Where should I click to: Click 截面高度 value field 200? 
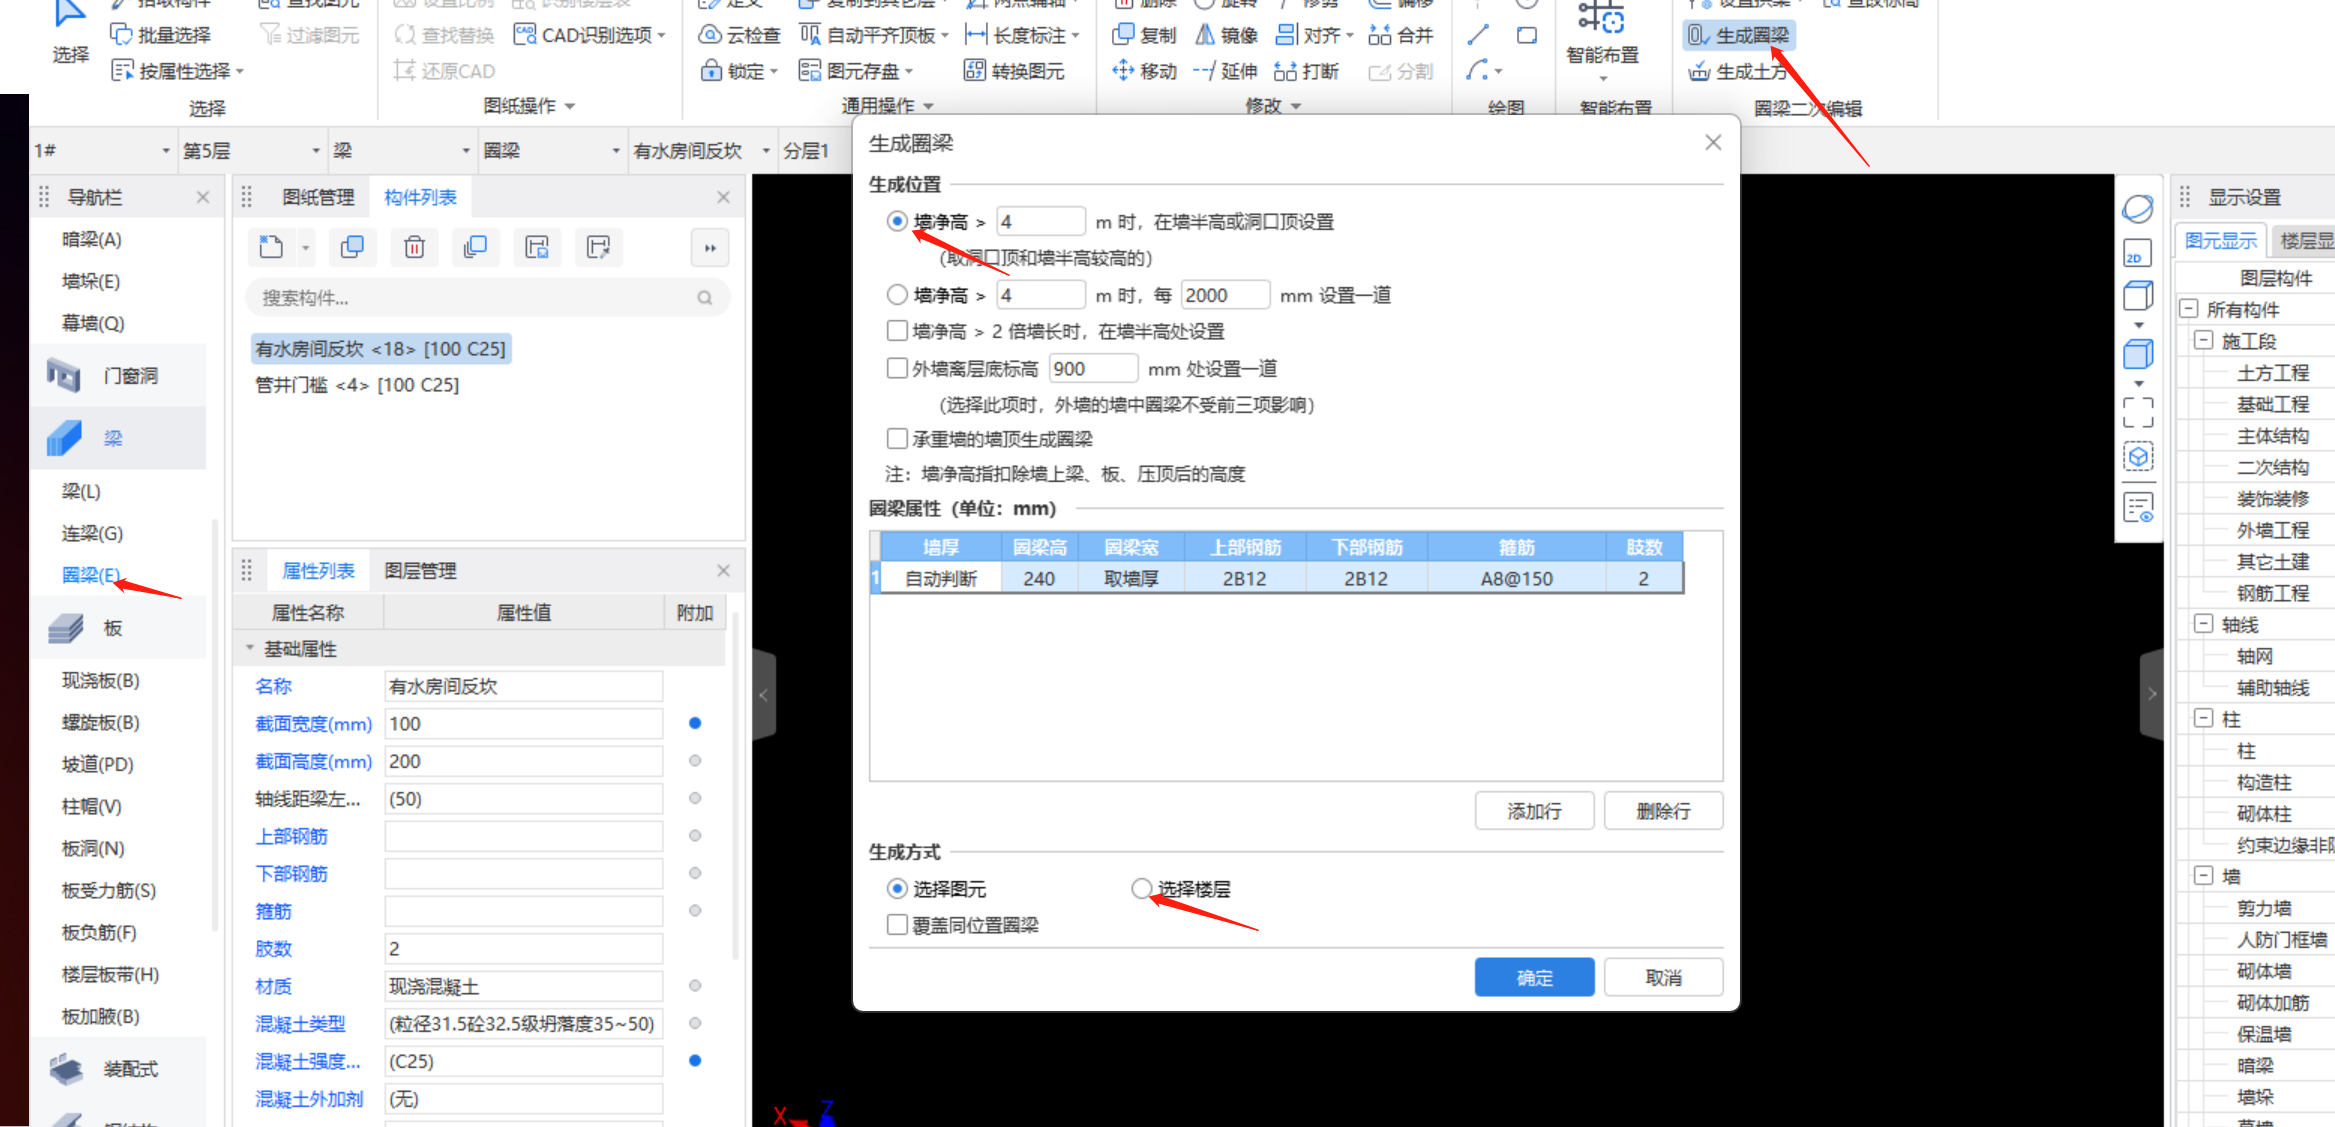[523, 761]
